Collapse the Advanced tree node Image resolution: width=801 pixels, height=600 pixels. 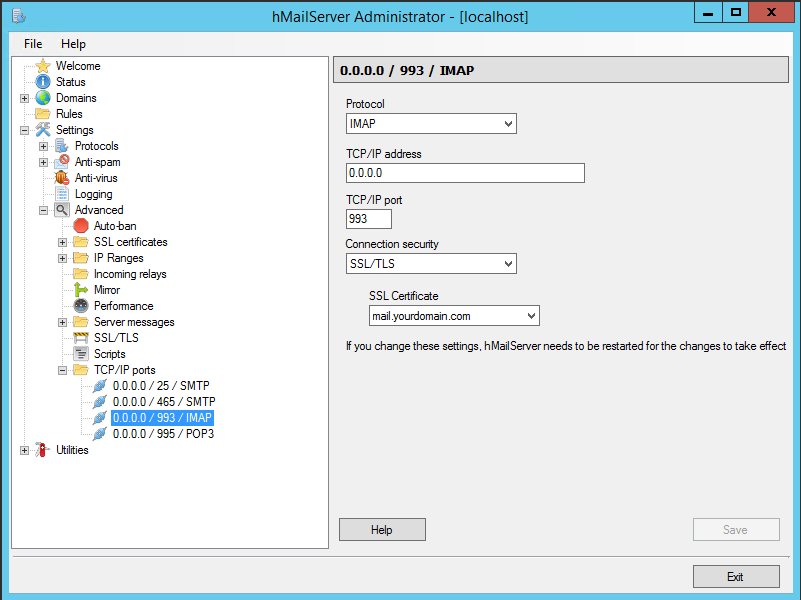point(43,210)
